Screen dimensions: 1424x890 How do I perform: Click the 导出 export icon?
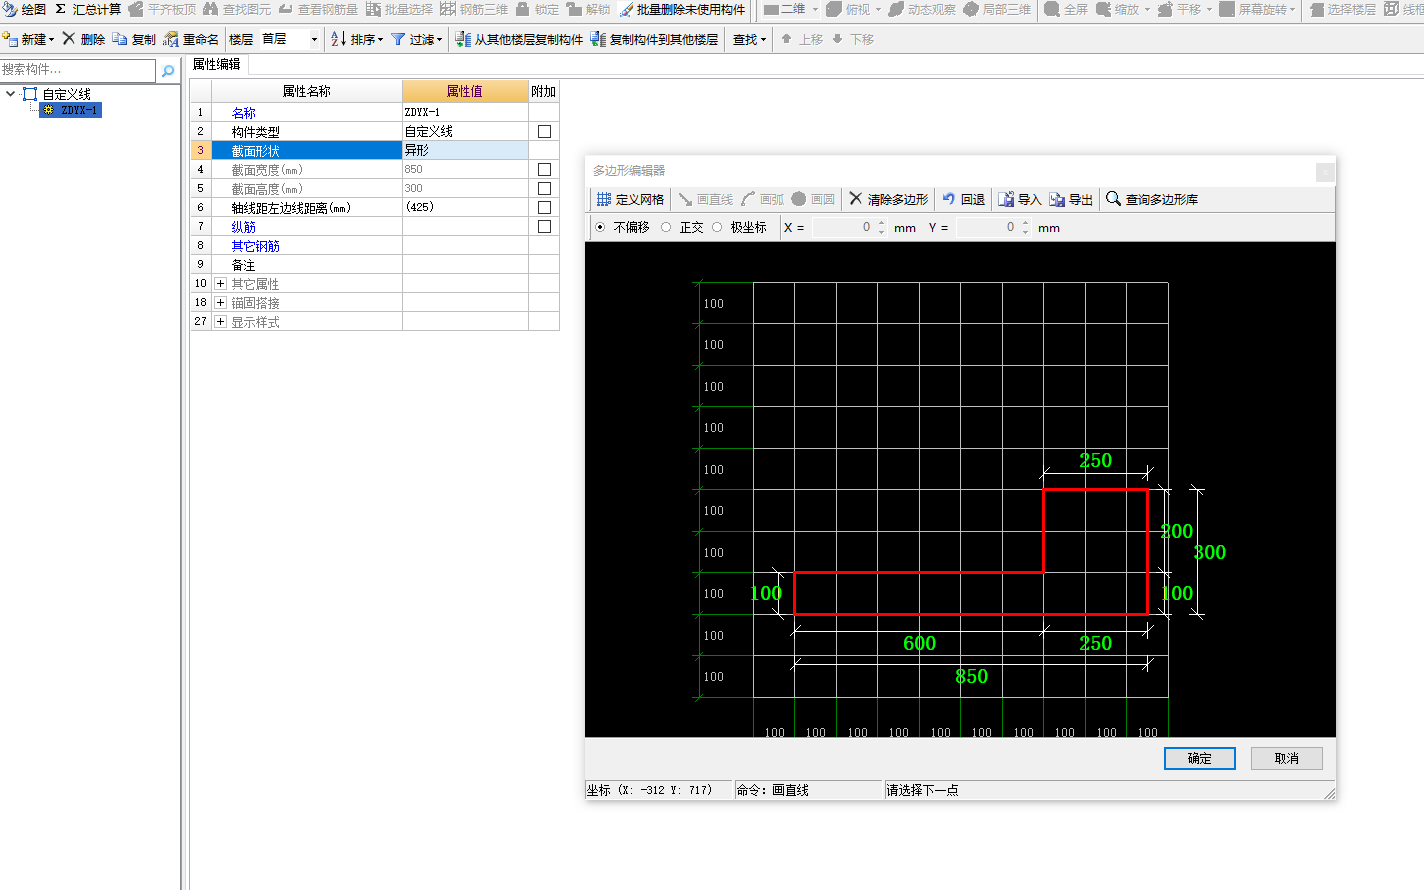pos(1057,199)
